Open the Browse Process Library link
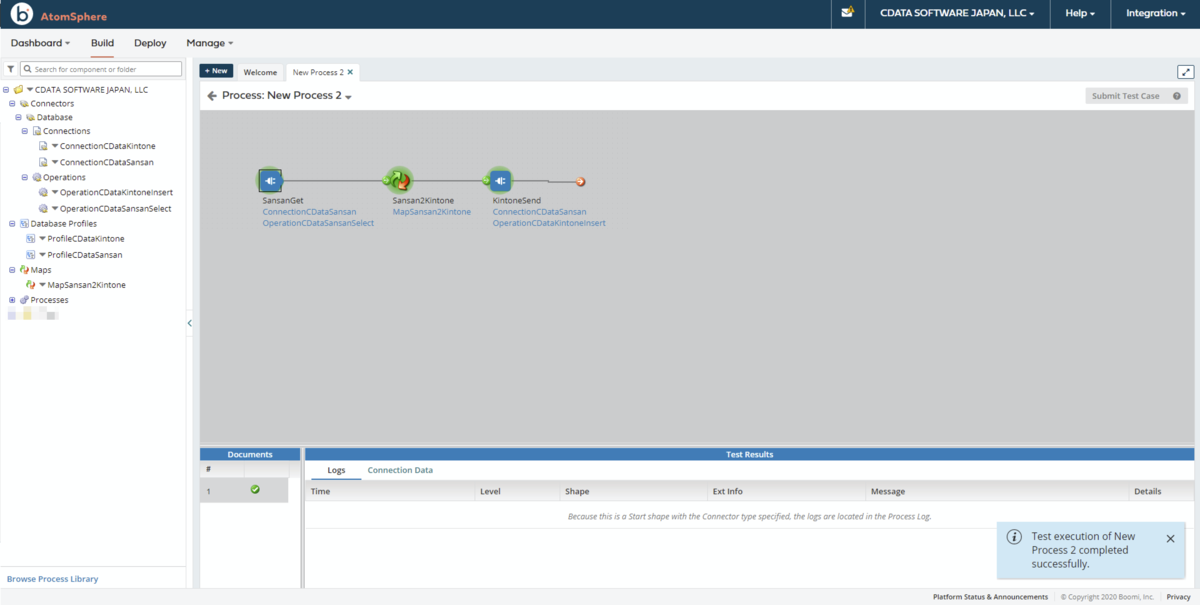The width and height of the screenshot is (1200, 605). coord(53,579)
